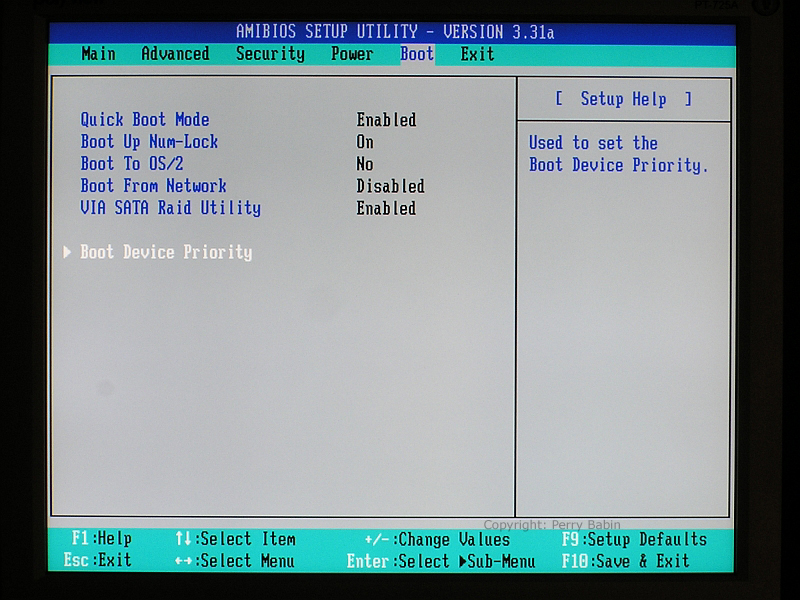Open Boot Device Priority sub-menu
Viewport: 800px width, 600px height.
pyautogui.click(x=166, y=253)
